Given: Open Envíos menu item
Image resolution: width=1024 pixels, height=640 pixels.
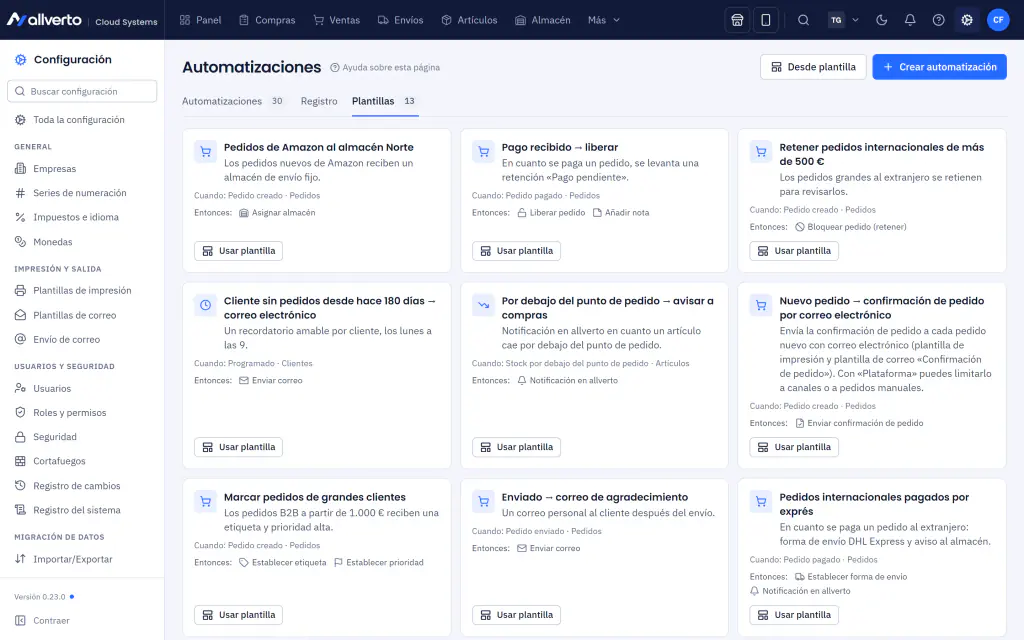Looking at the screenshot, I should (400, 20).
